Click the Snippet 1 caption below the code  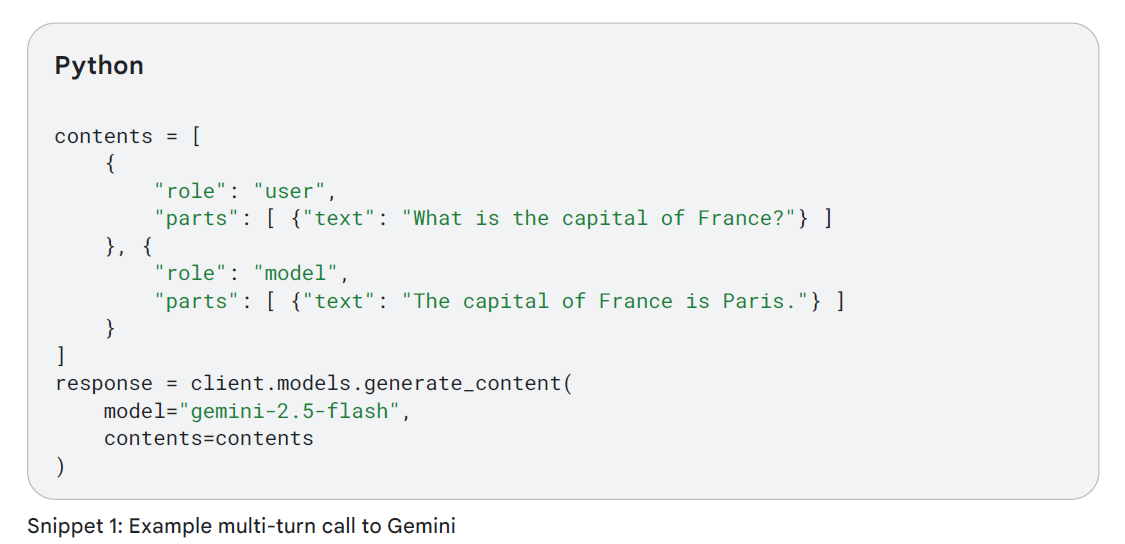(x=241, y=526)
